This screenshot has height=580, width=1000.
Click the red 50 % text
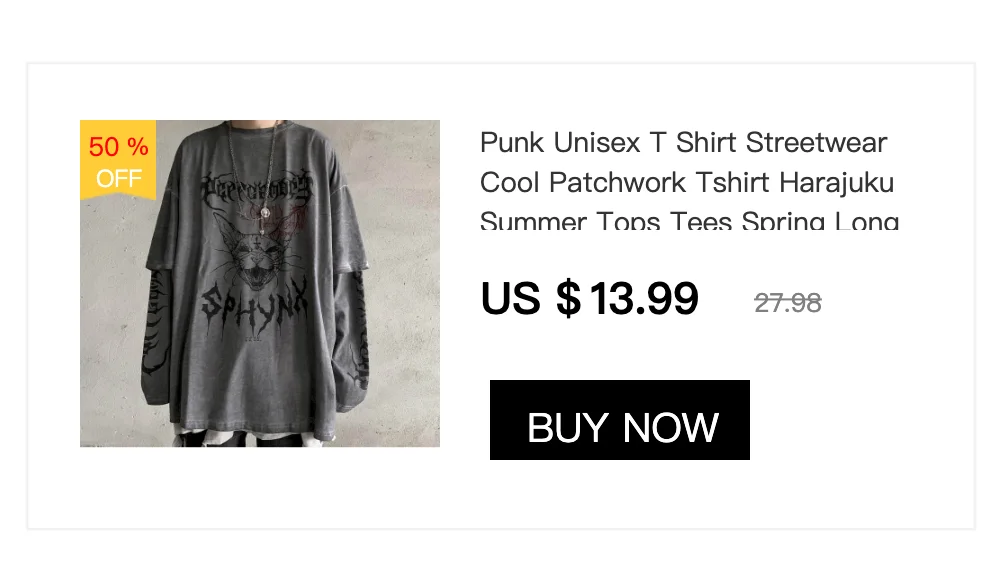[x=118, y=147]
